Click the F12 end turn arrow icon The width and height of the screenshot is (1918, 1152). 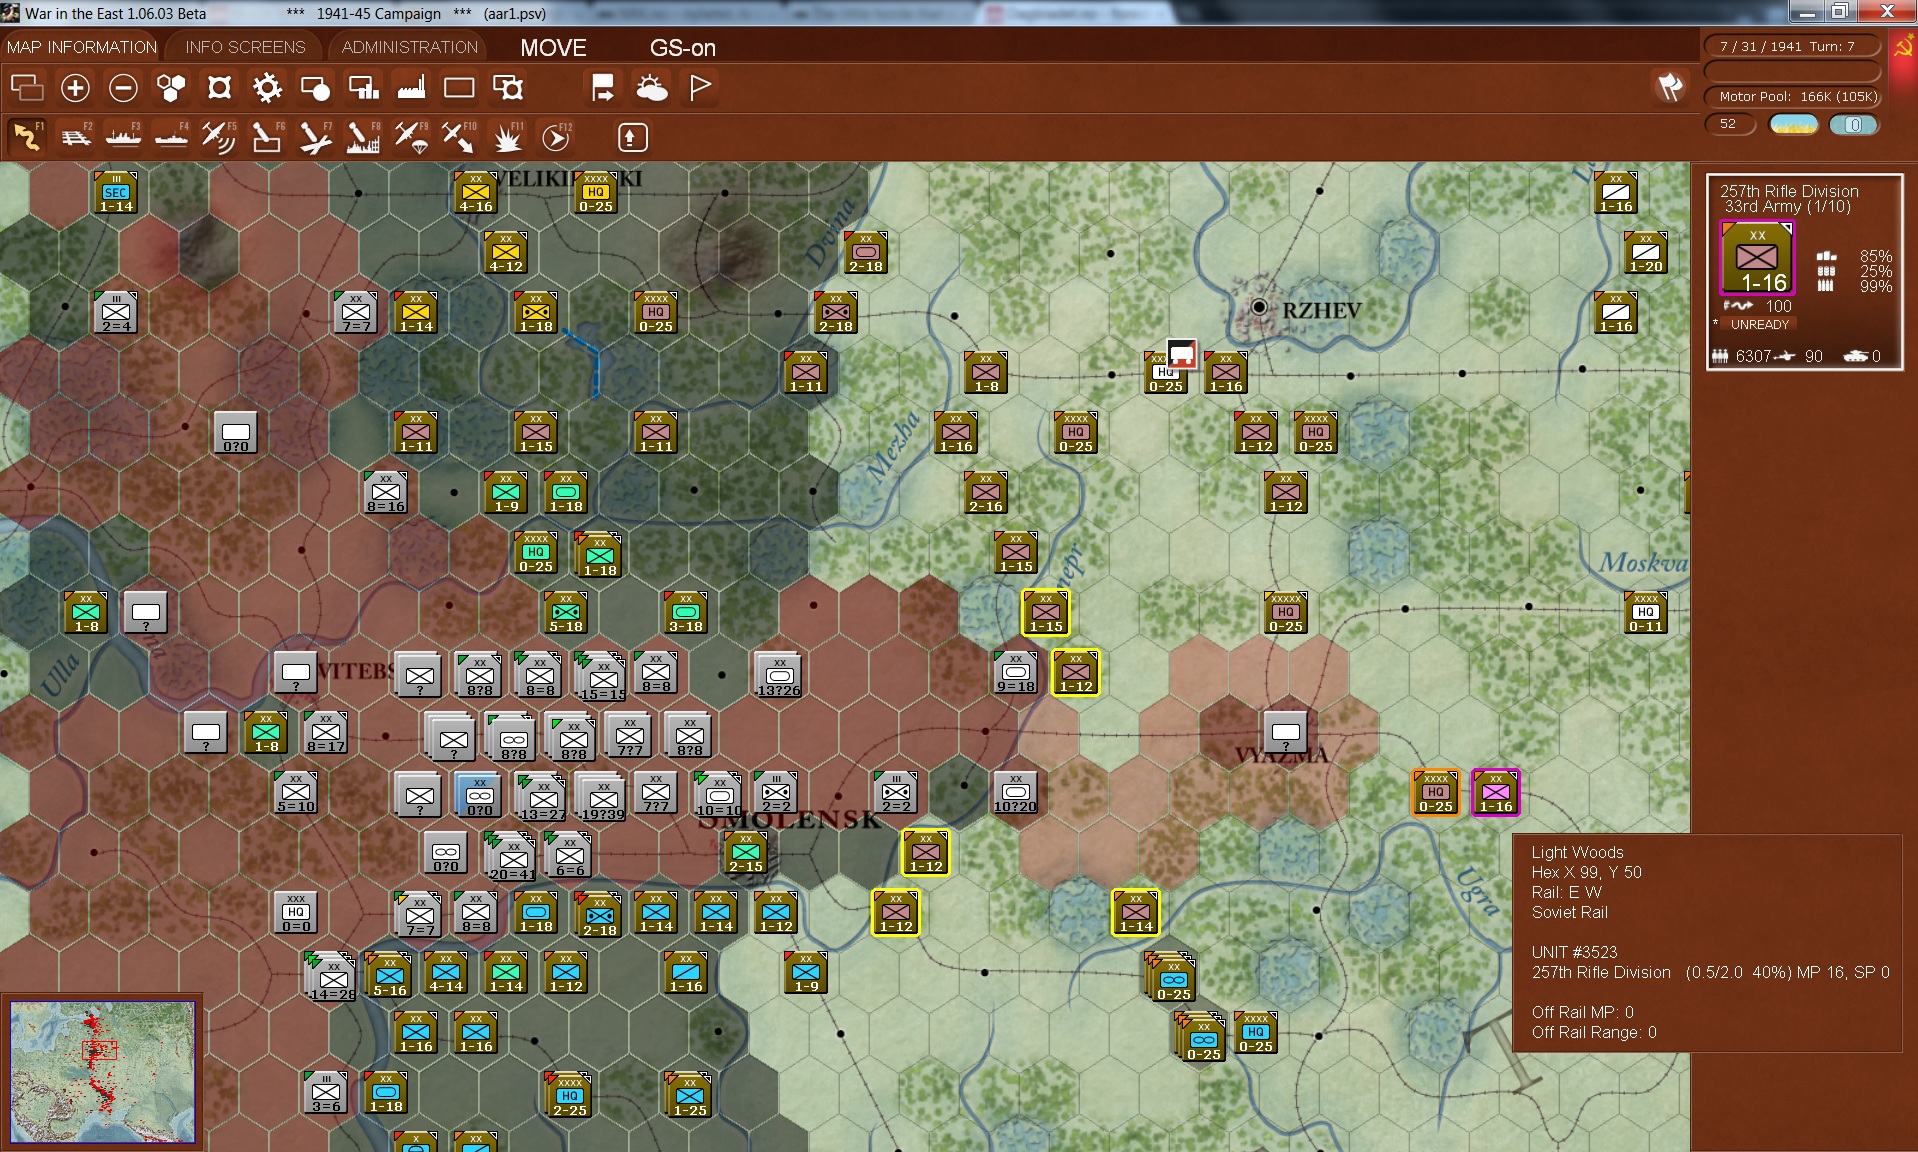tap(556, 137)
